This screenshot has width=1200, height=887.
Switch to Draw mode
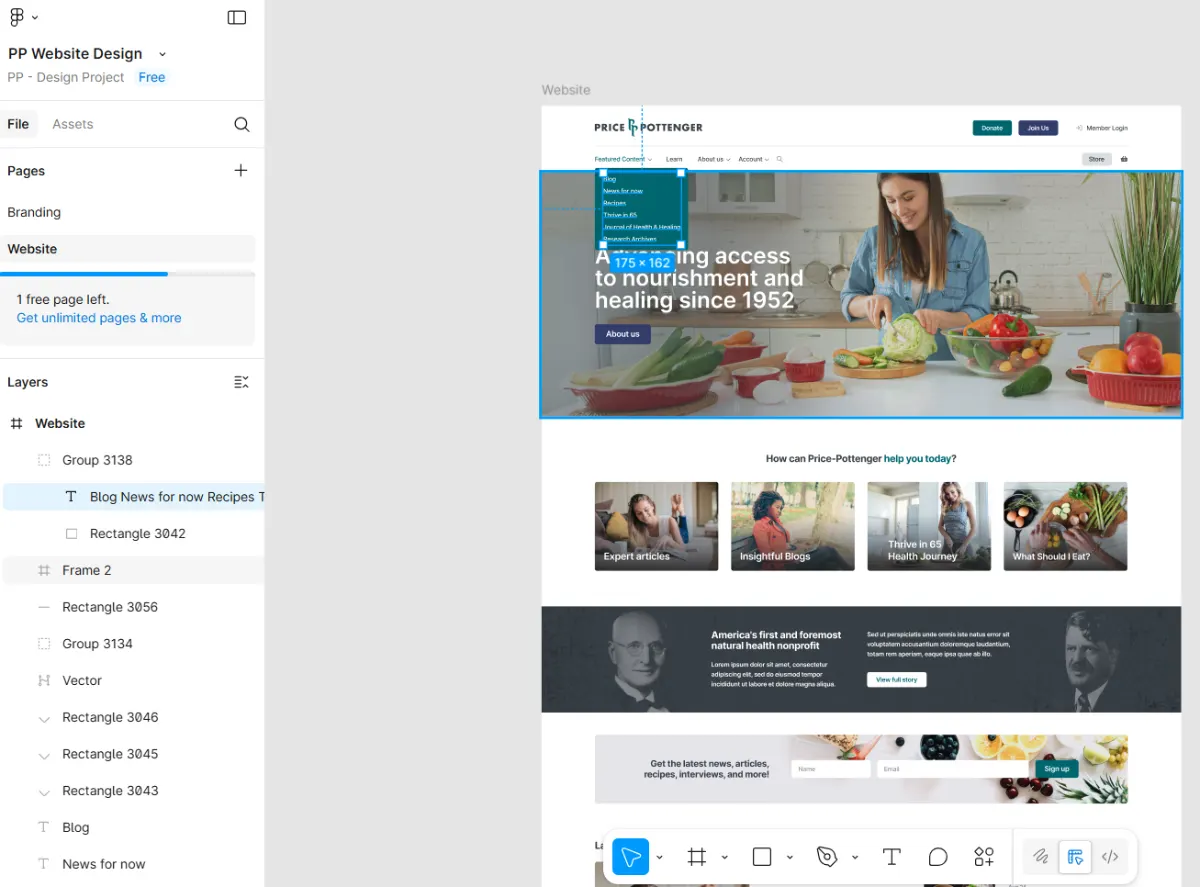[1041, 857]
